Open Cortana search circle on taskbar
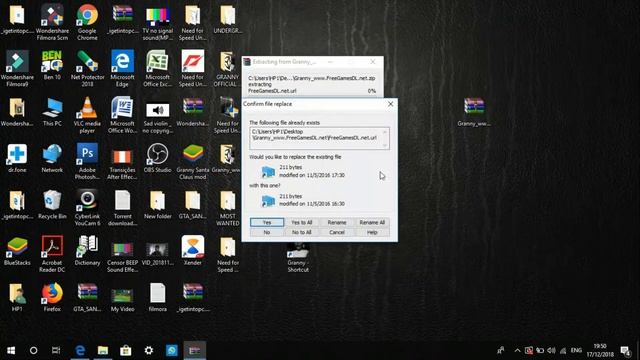 (x=33, y=350)
